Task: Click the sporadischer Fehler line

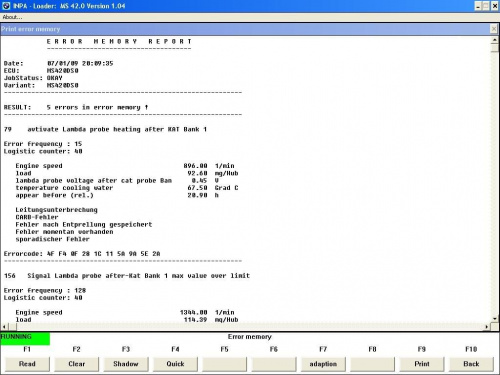Action: point(52,239)
